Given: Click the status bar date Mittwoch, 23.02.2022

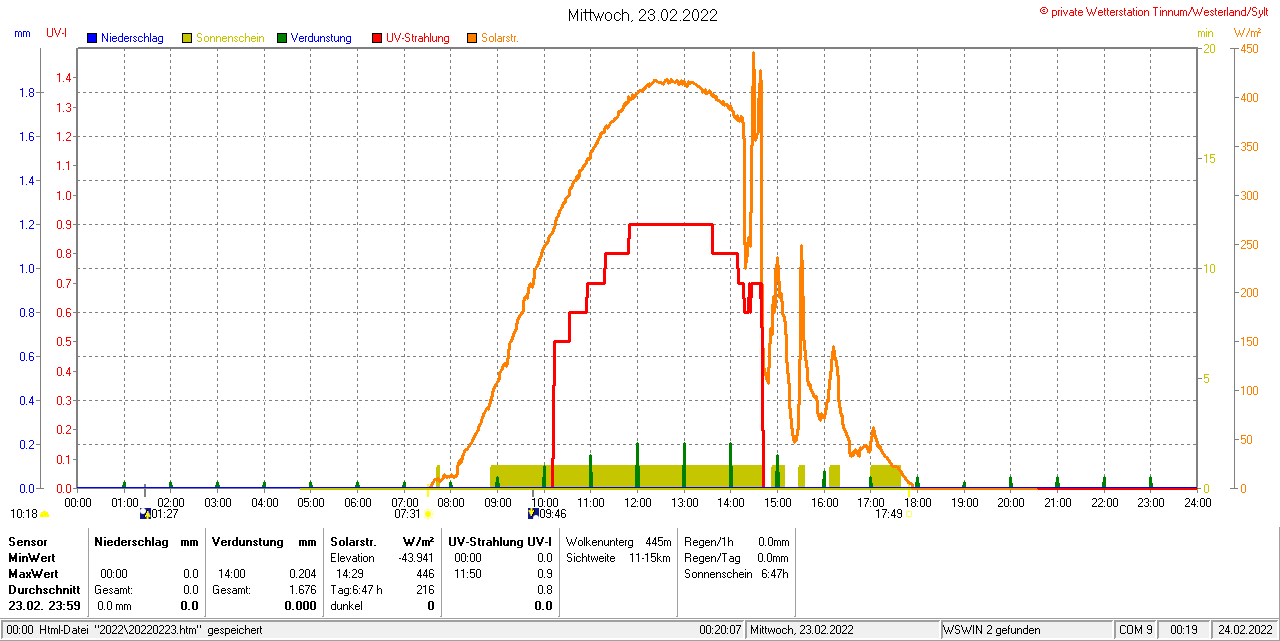Looking at the screenshot, I should tap(802, 630).
